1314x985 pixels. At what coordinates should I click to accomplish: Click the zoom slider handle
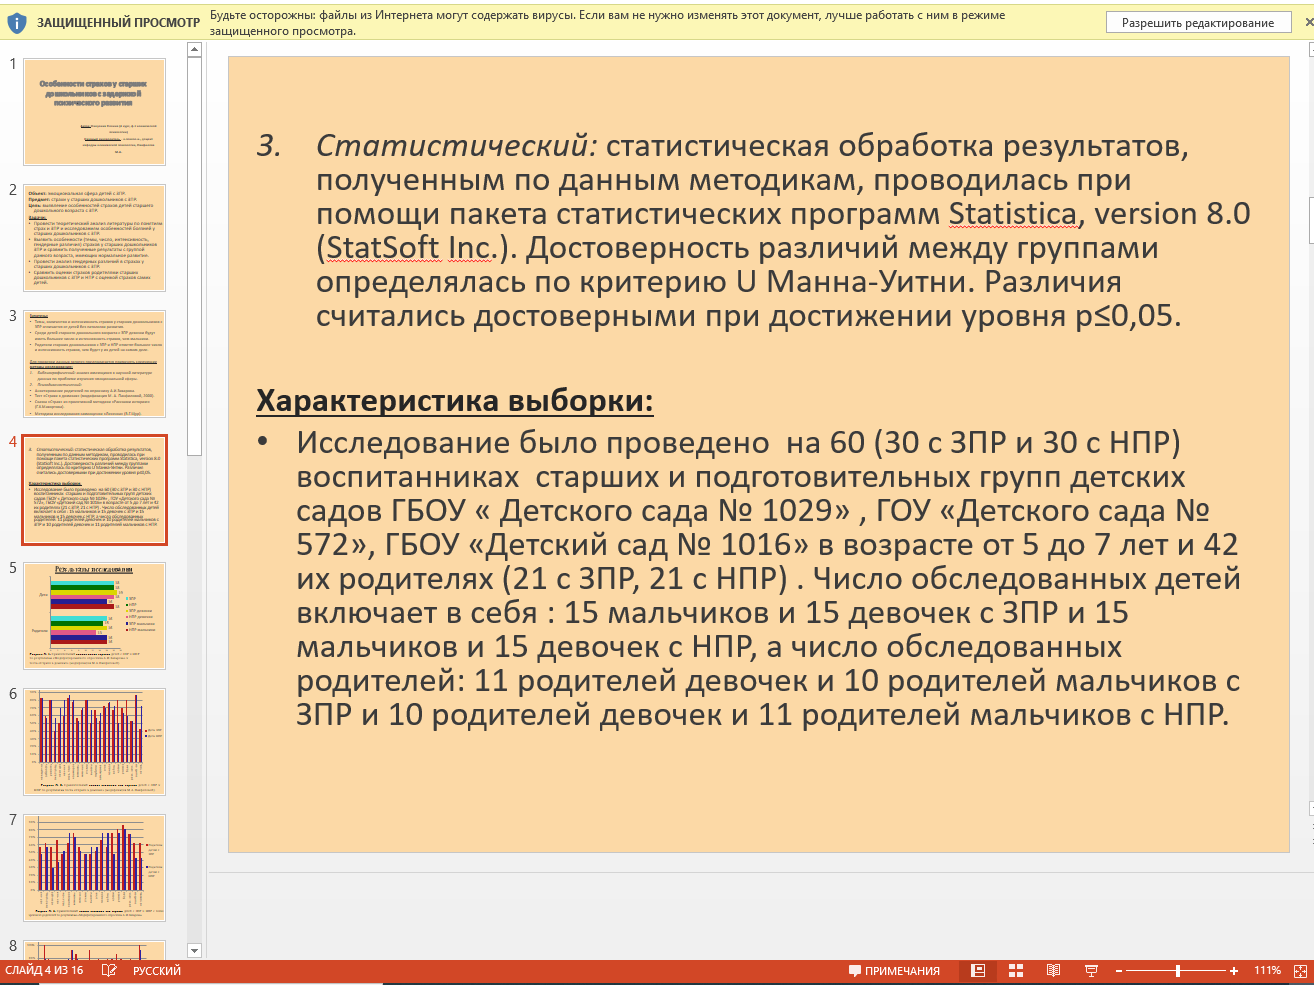pos(1178,971)
